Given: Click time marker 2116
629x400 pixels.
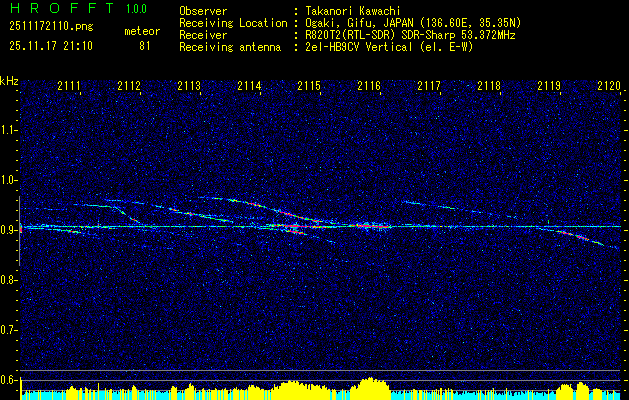Looking at the screenshot, I should pyautogui.click(x=369, y=86).
